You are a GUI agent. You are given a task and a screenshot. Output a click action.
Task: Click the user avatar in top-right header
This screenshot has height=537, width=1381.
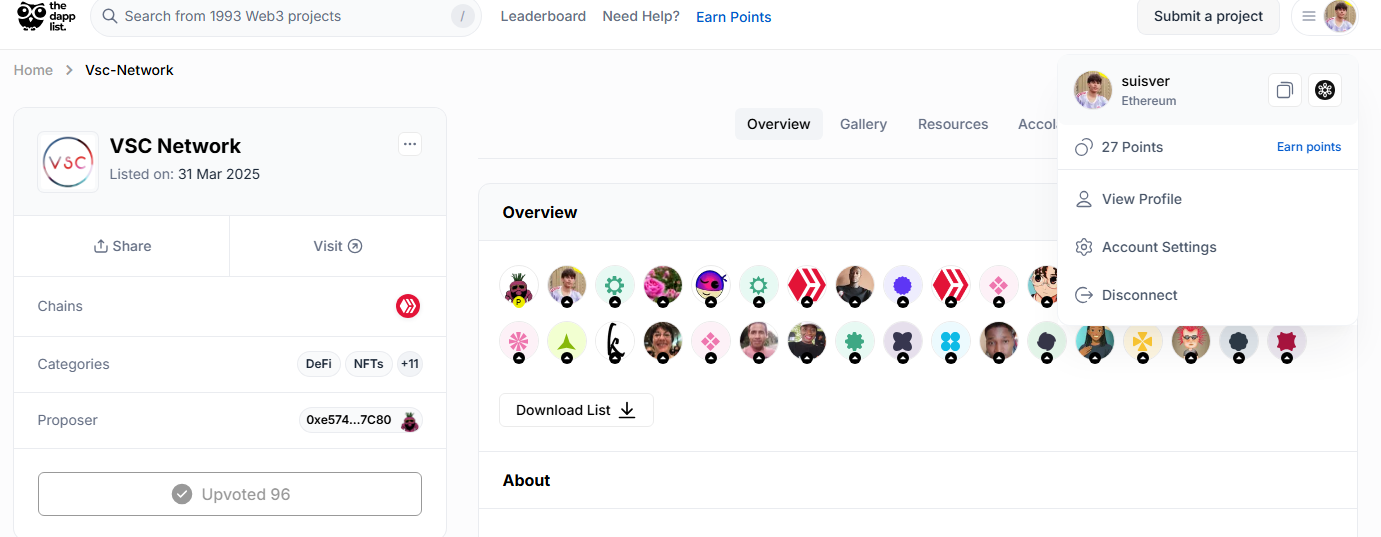pos(1340,16)
